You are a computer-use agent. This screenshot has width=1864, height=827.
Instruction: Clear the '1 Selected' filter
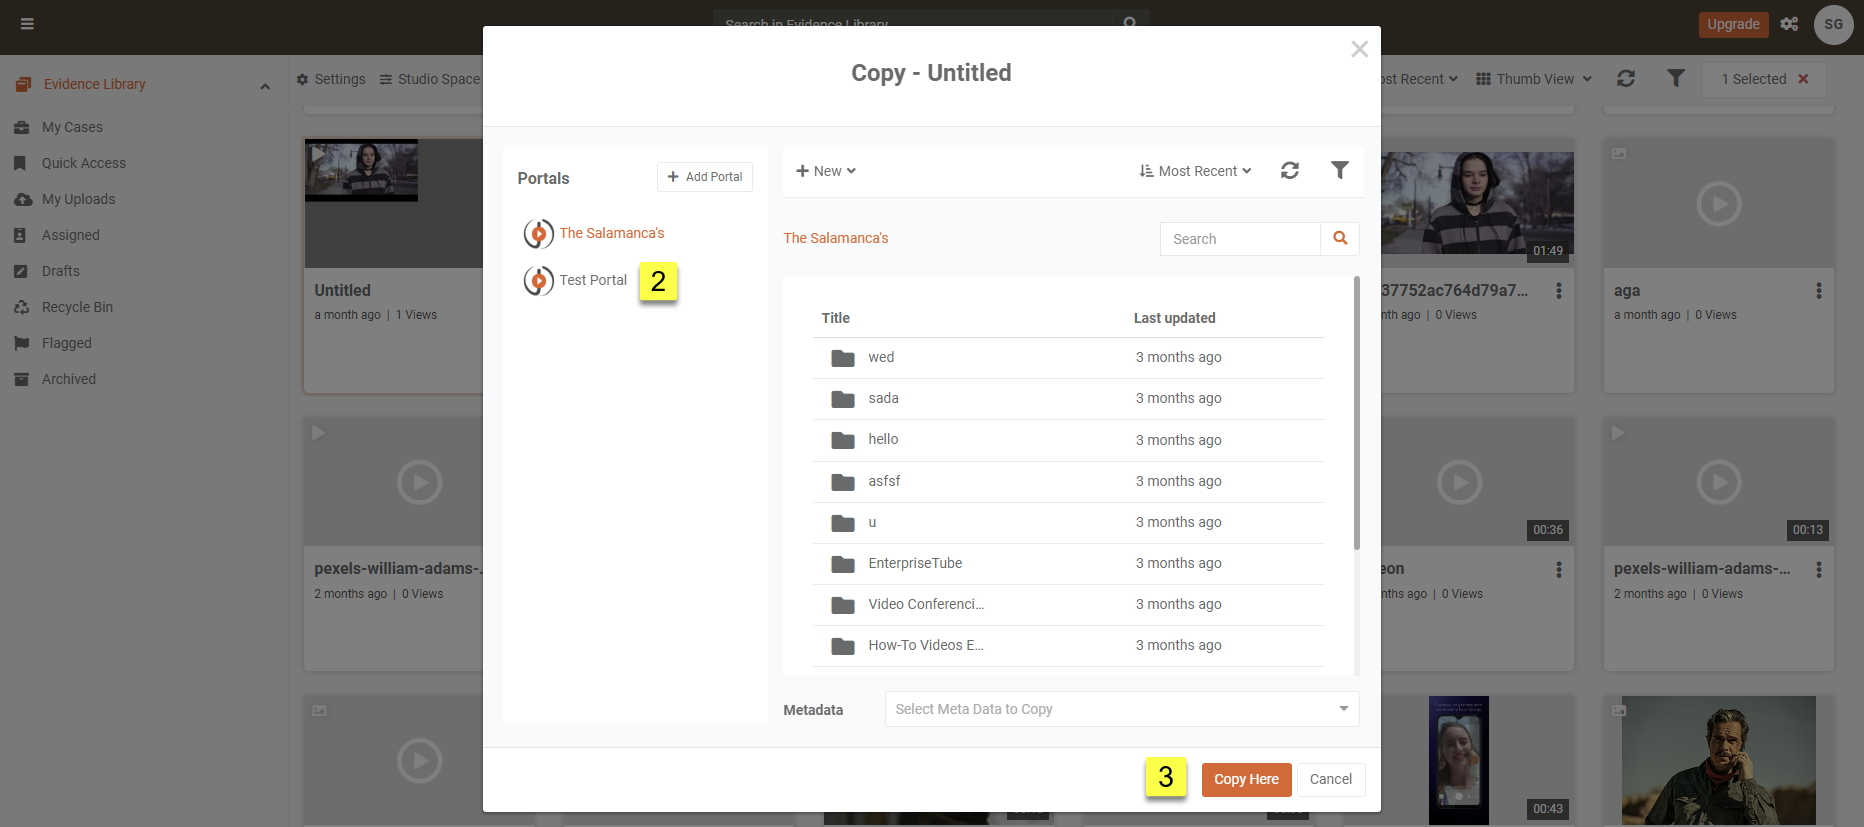pos(1803,79)
